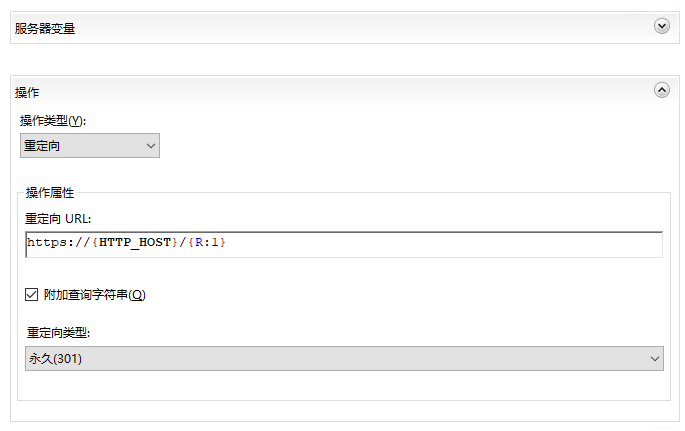This screenshot has height=431, width=685.
Task: Click the 附加查询字符串(Q) label text
Action: (x=95, y=295)
